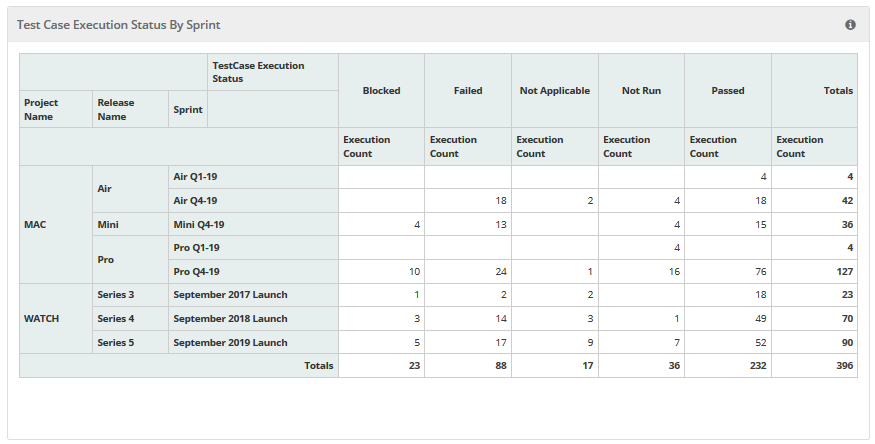Click the Air Q1-19 sprint row label
The height and width of the screenshot is (444, 875).
point(253,177)
